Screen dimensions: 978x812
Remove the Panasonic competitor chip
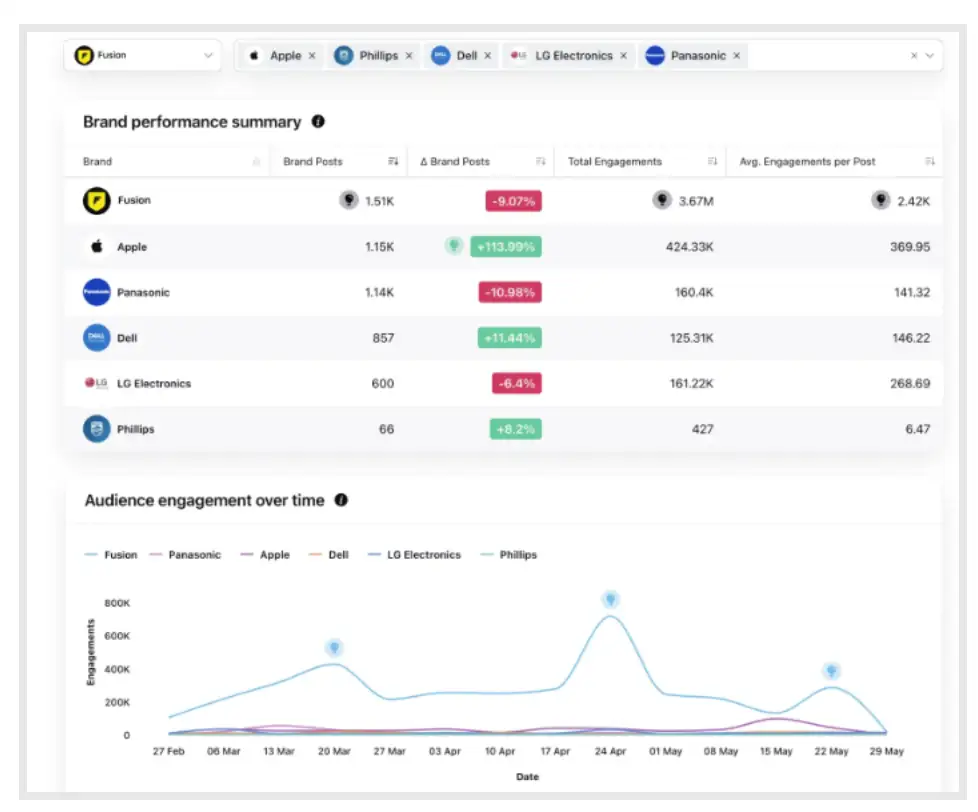(737, 56)
